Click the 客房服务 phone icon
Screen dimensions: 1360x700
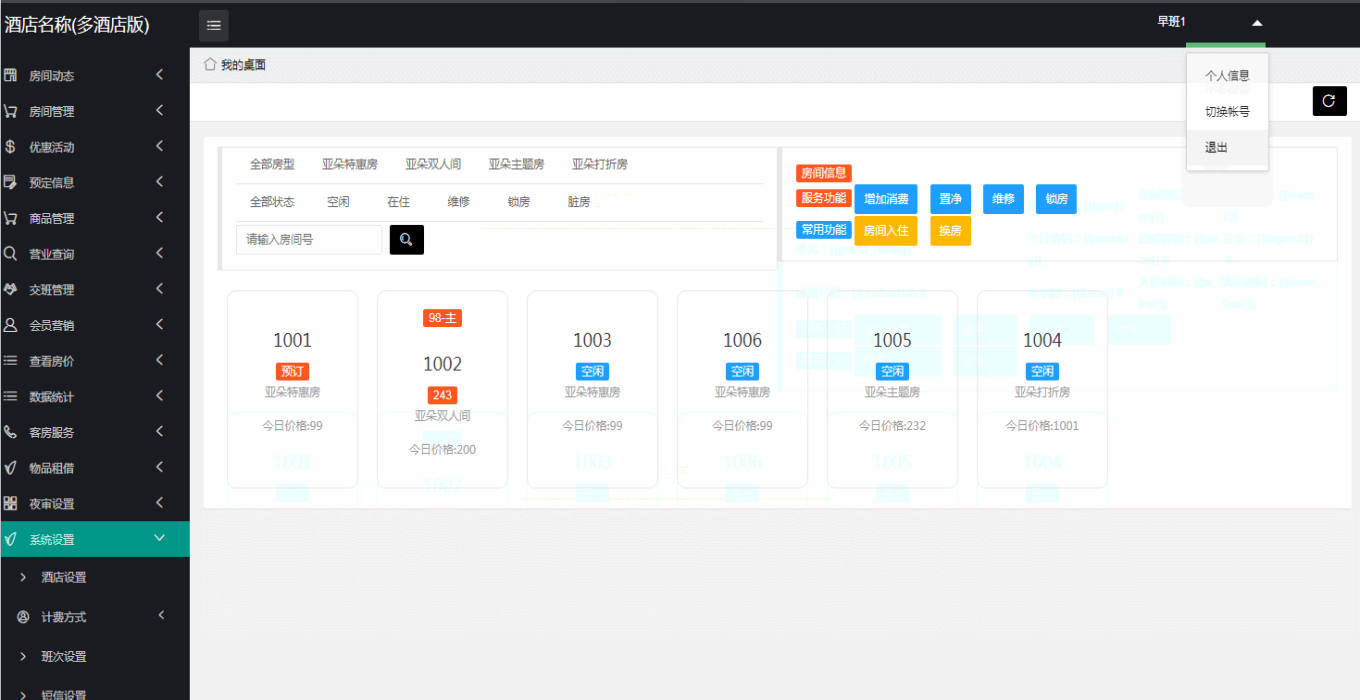click(10, 432)
